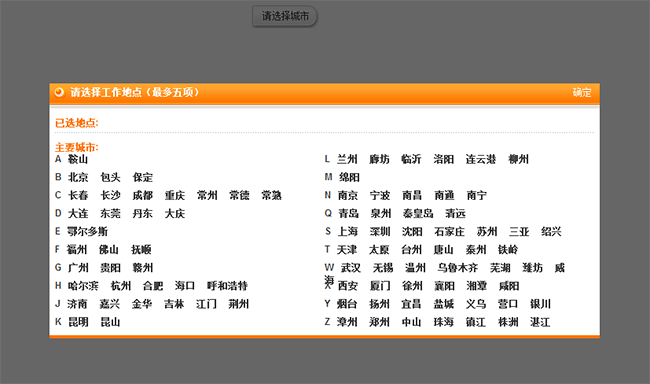Image resolution: width=650 pixels, height=384 pixels.
Task: Choose the city 鄂尔多斯
Action: 87,231
